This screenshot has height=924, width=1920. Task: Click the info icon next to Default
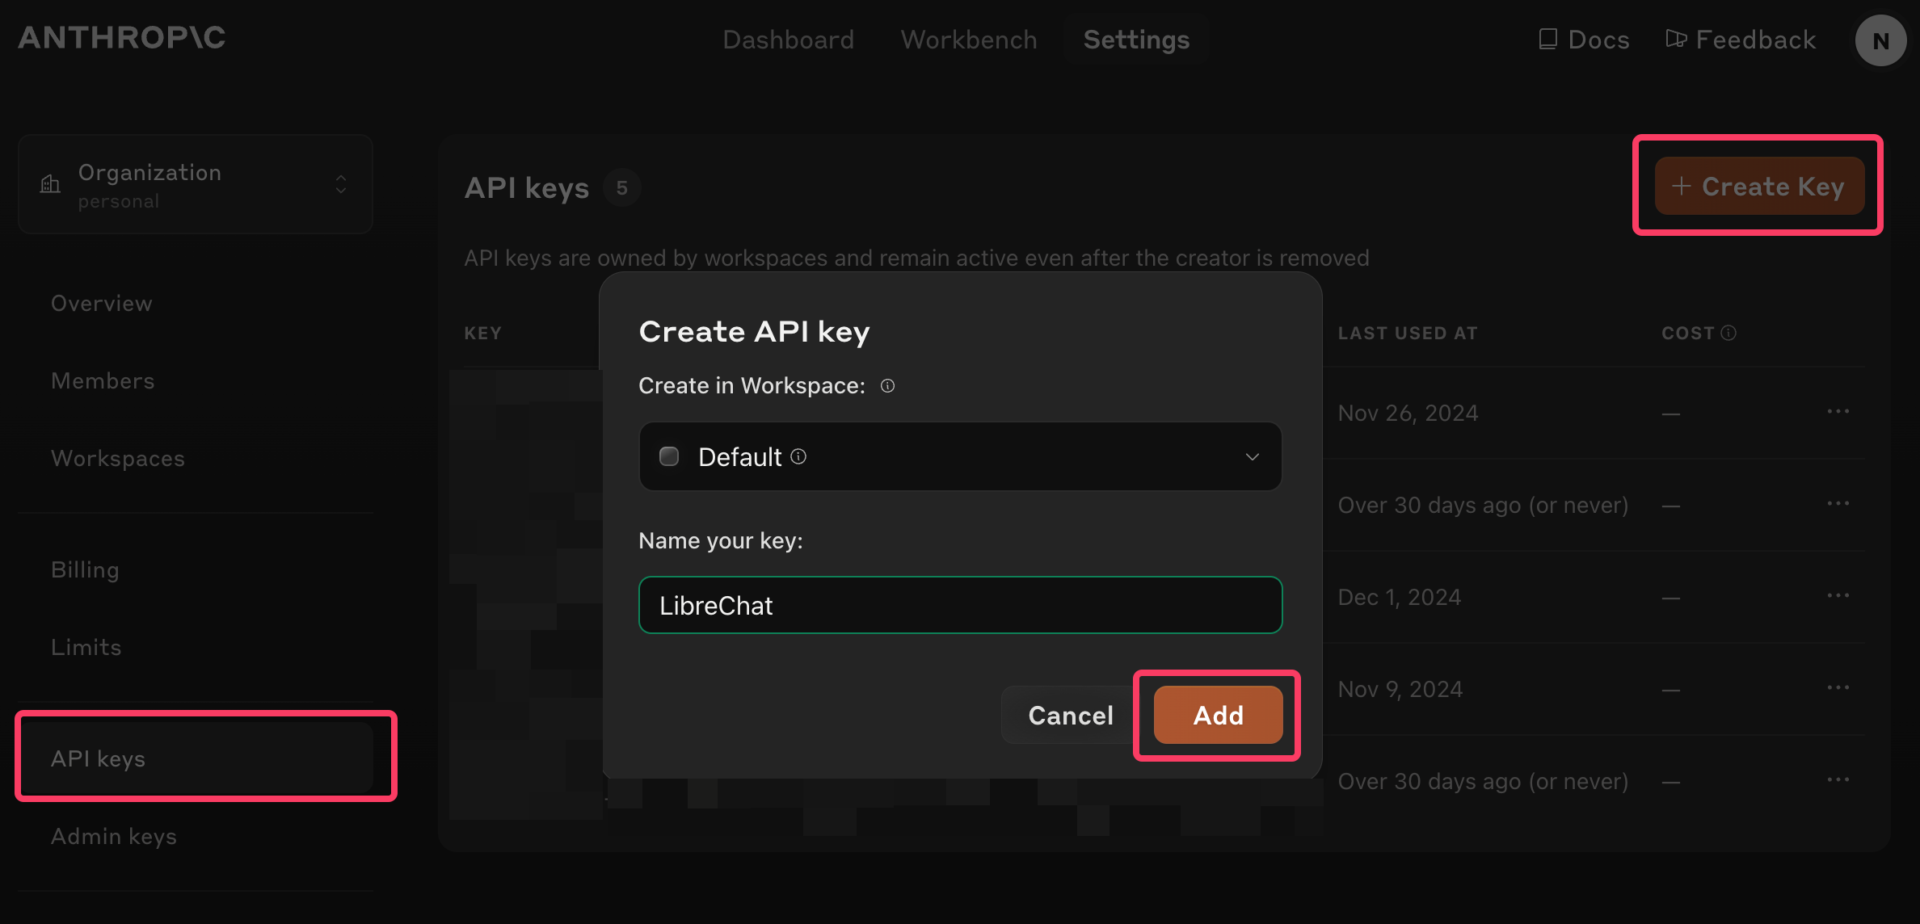click(x=798, y=457)
